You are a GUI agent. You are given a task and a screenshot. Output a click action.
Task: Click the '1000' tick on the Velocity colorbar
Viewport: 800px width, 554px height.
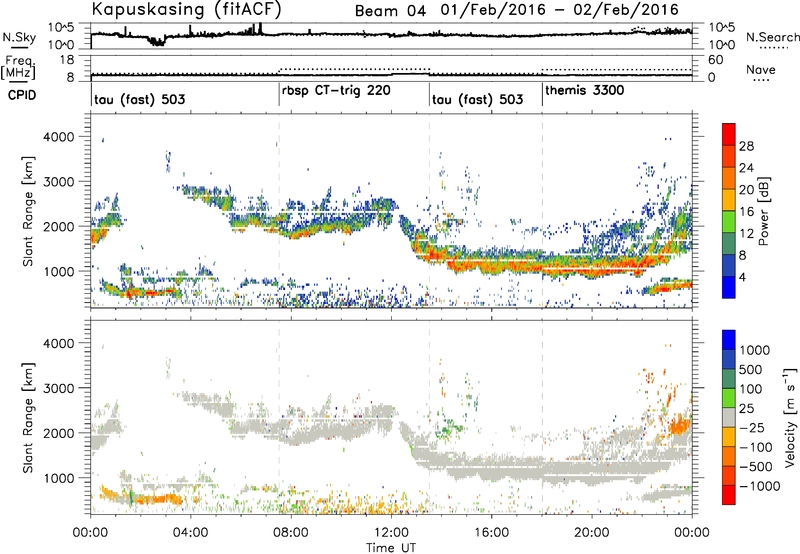[755, 350]
